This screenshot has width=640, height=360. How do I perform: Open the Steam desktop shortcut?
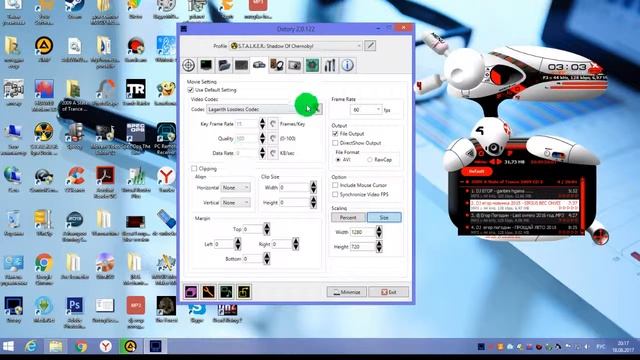[74, 9]
